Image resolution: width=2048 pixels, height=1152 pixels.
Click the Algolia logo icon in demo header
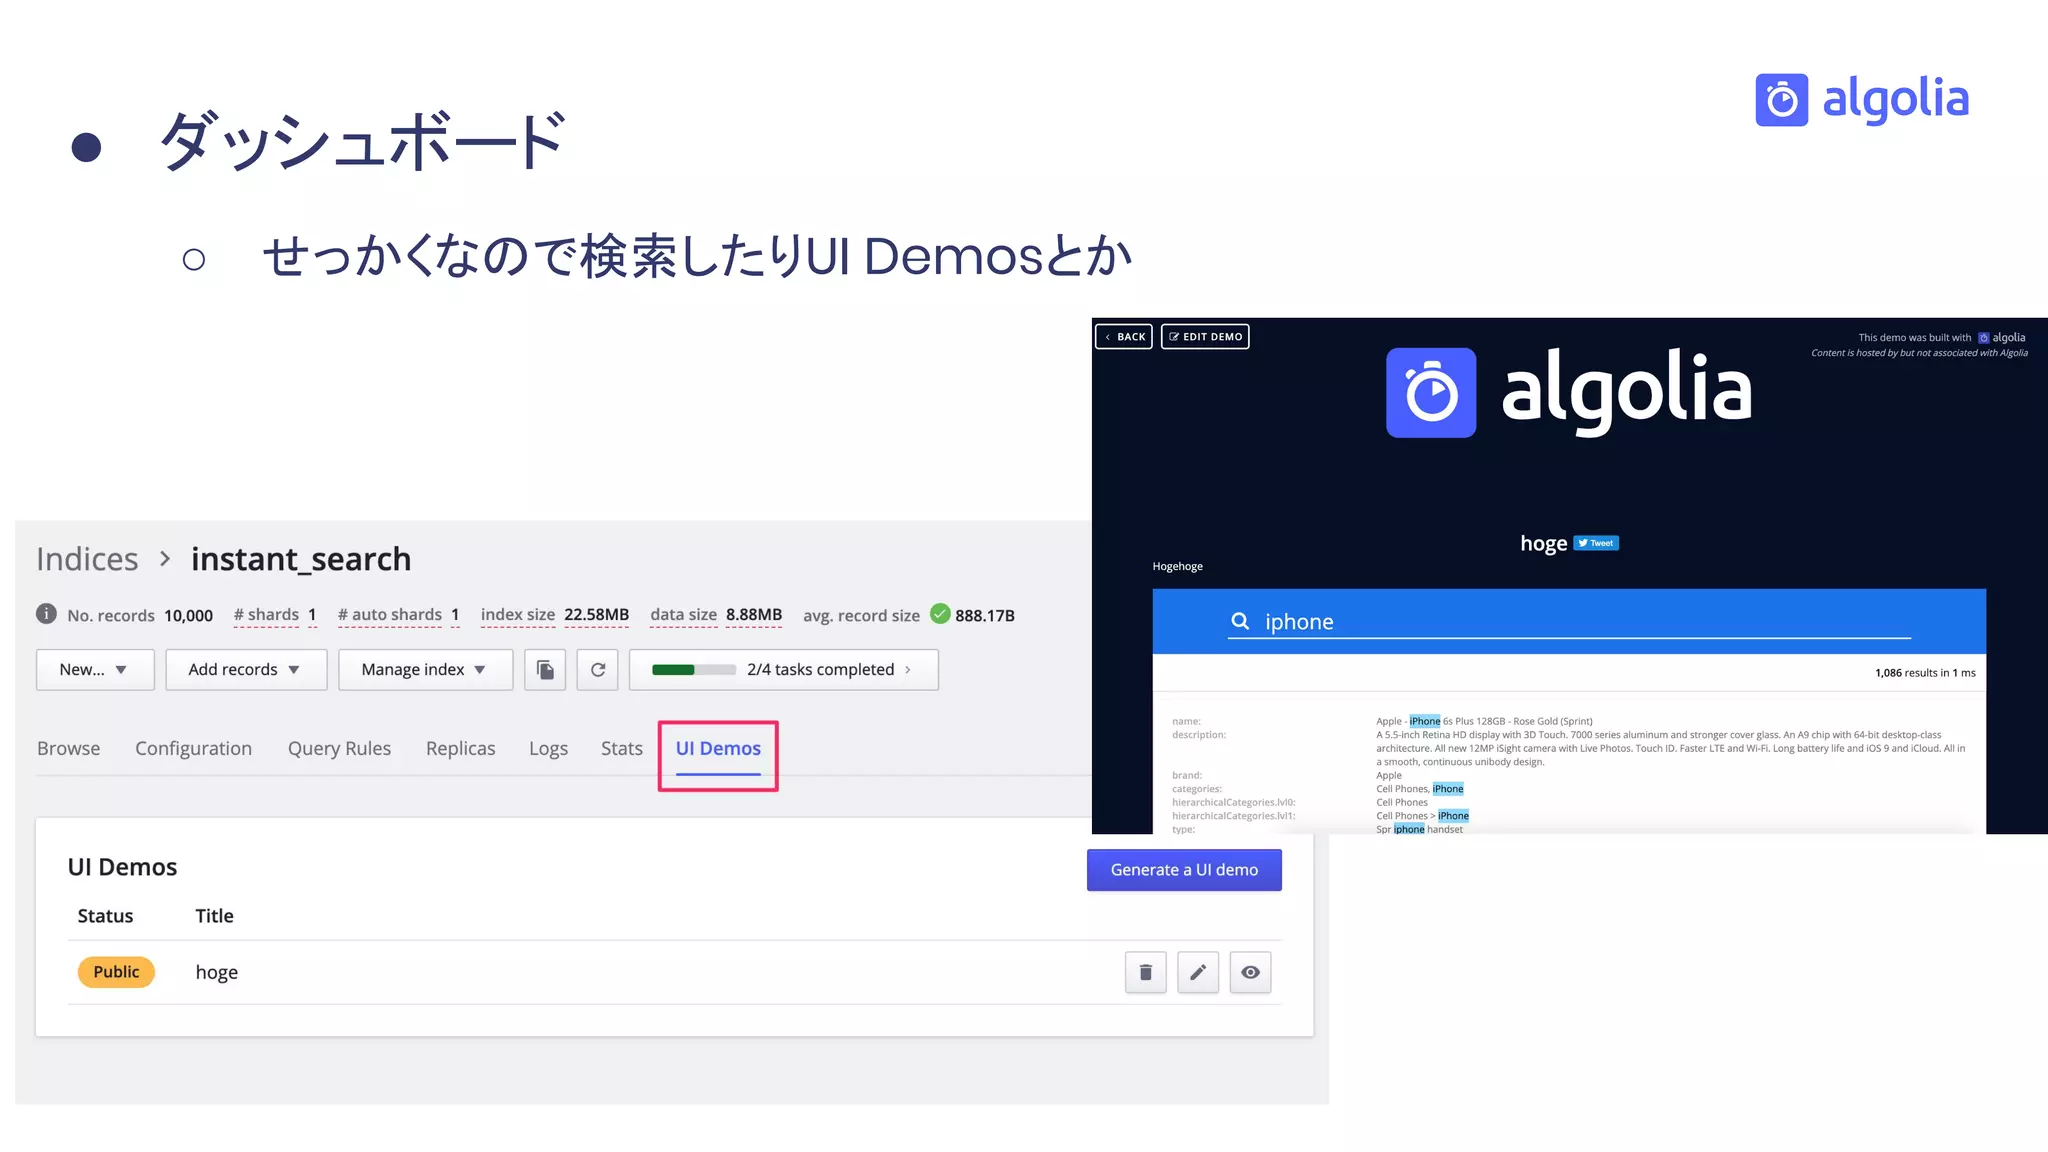click(1431, 392)
